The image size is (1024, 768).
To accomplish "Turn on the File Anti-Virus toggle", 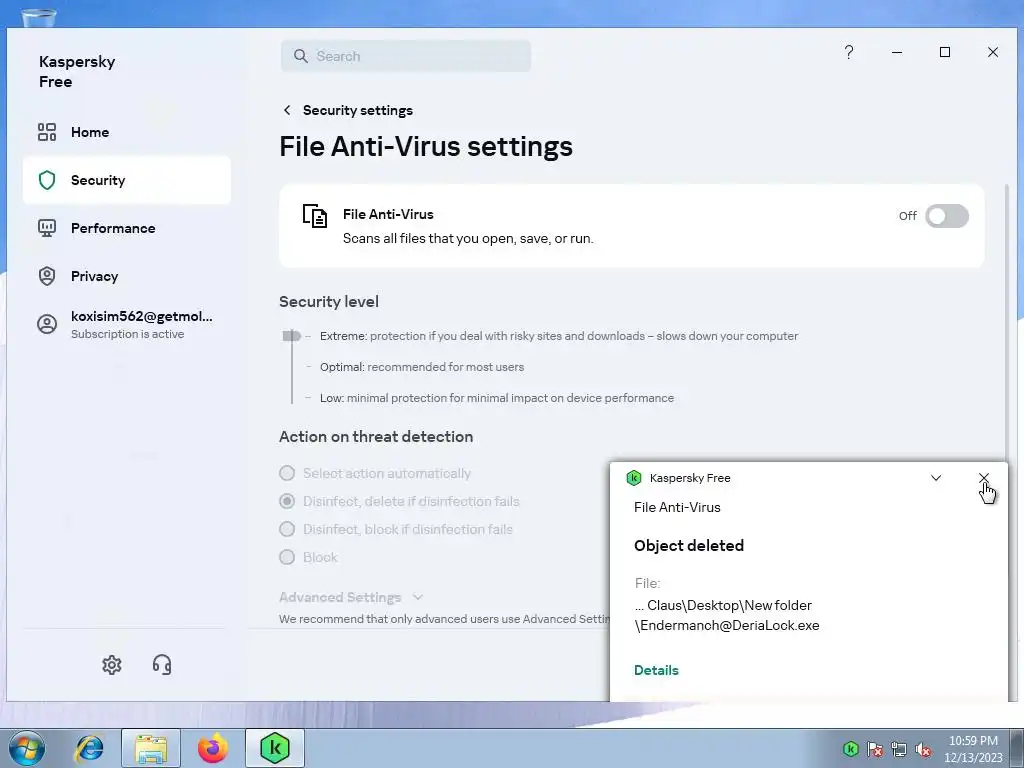I will coord(947,216).
